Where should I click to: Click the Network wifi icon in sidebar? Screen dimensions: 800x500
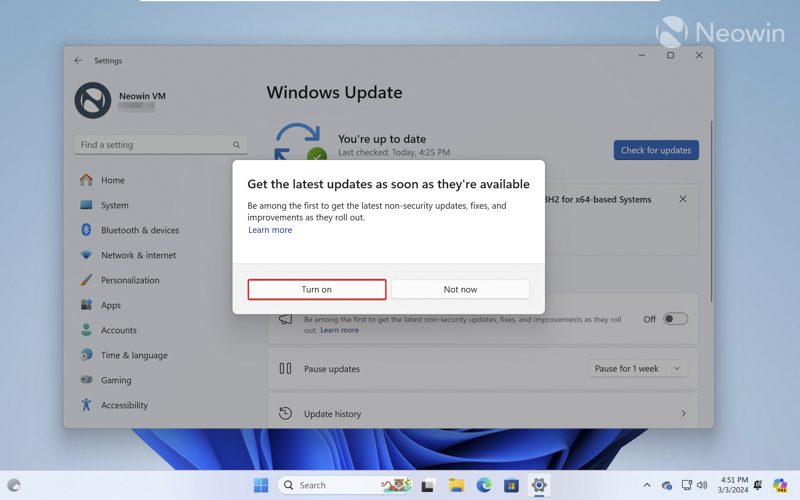point(86,255)
